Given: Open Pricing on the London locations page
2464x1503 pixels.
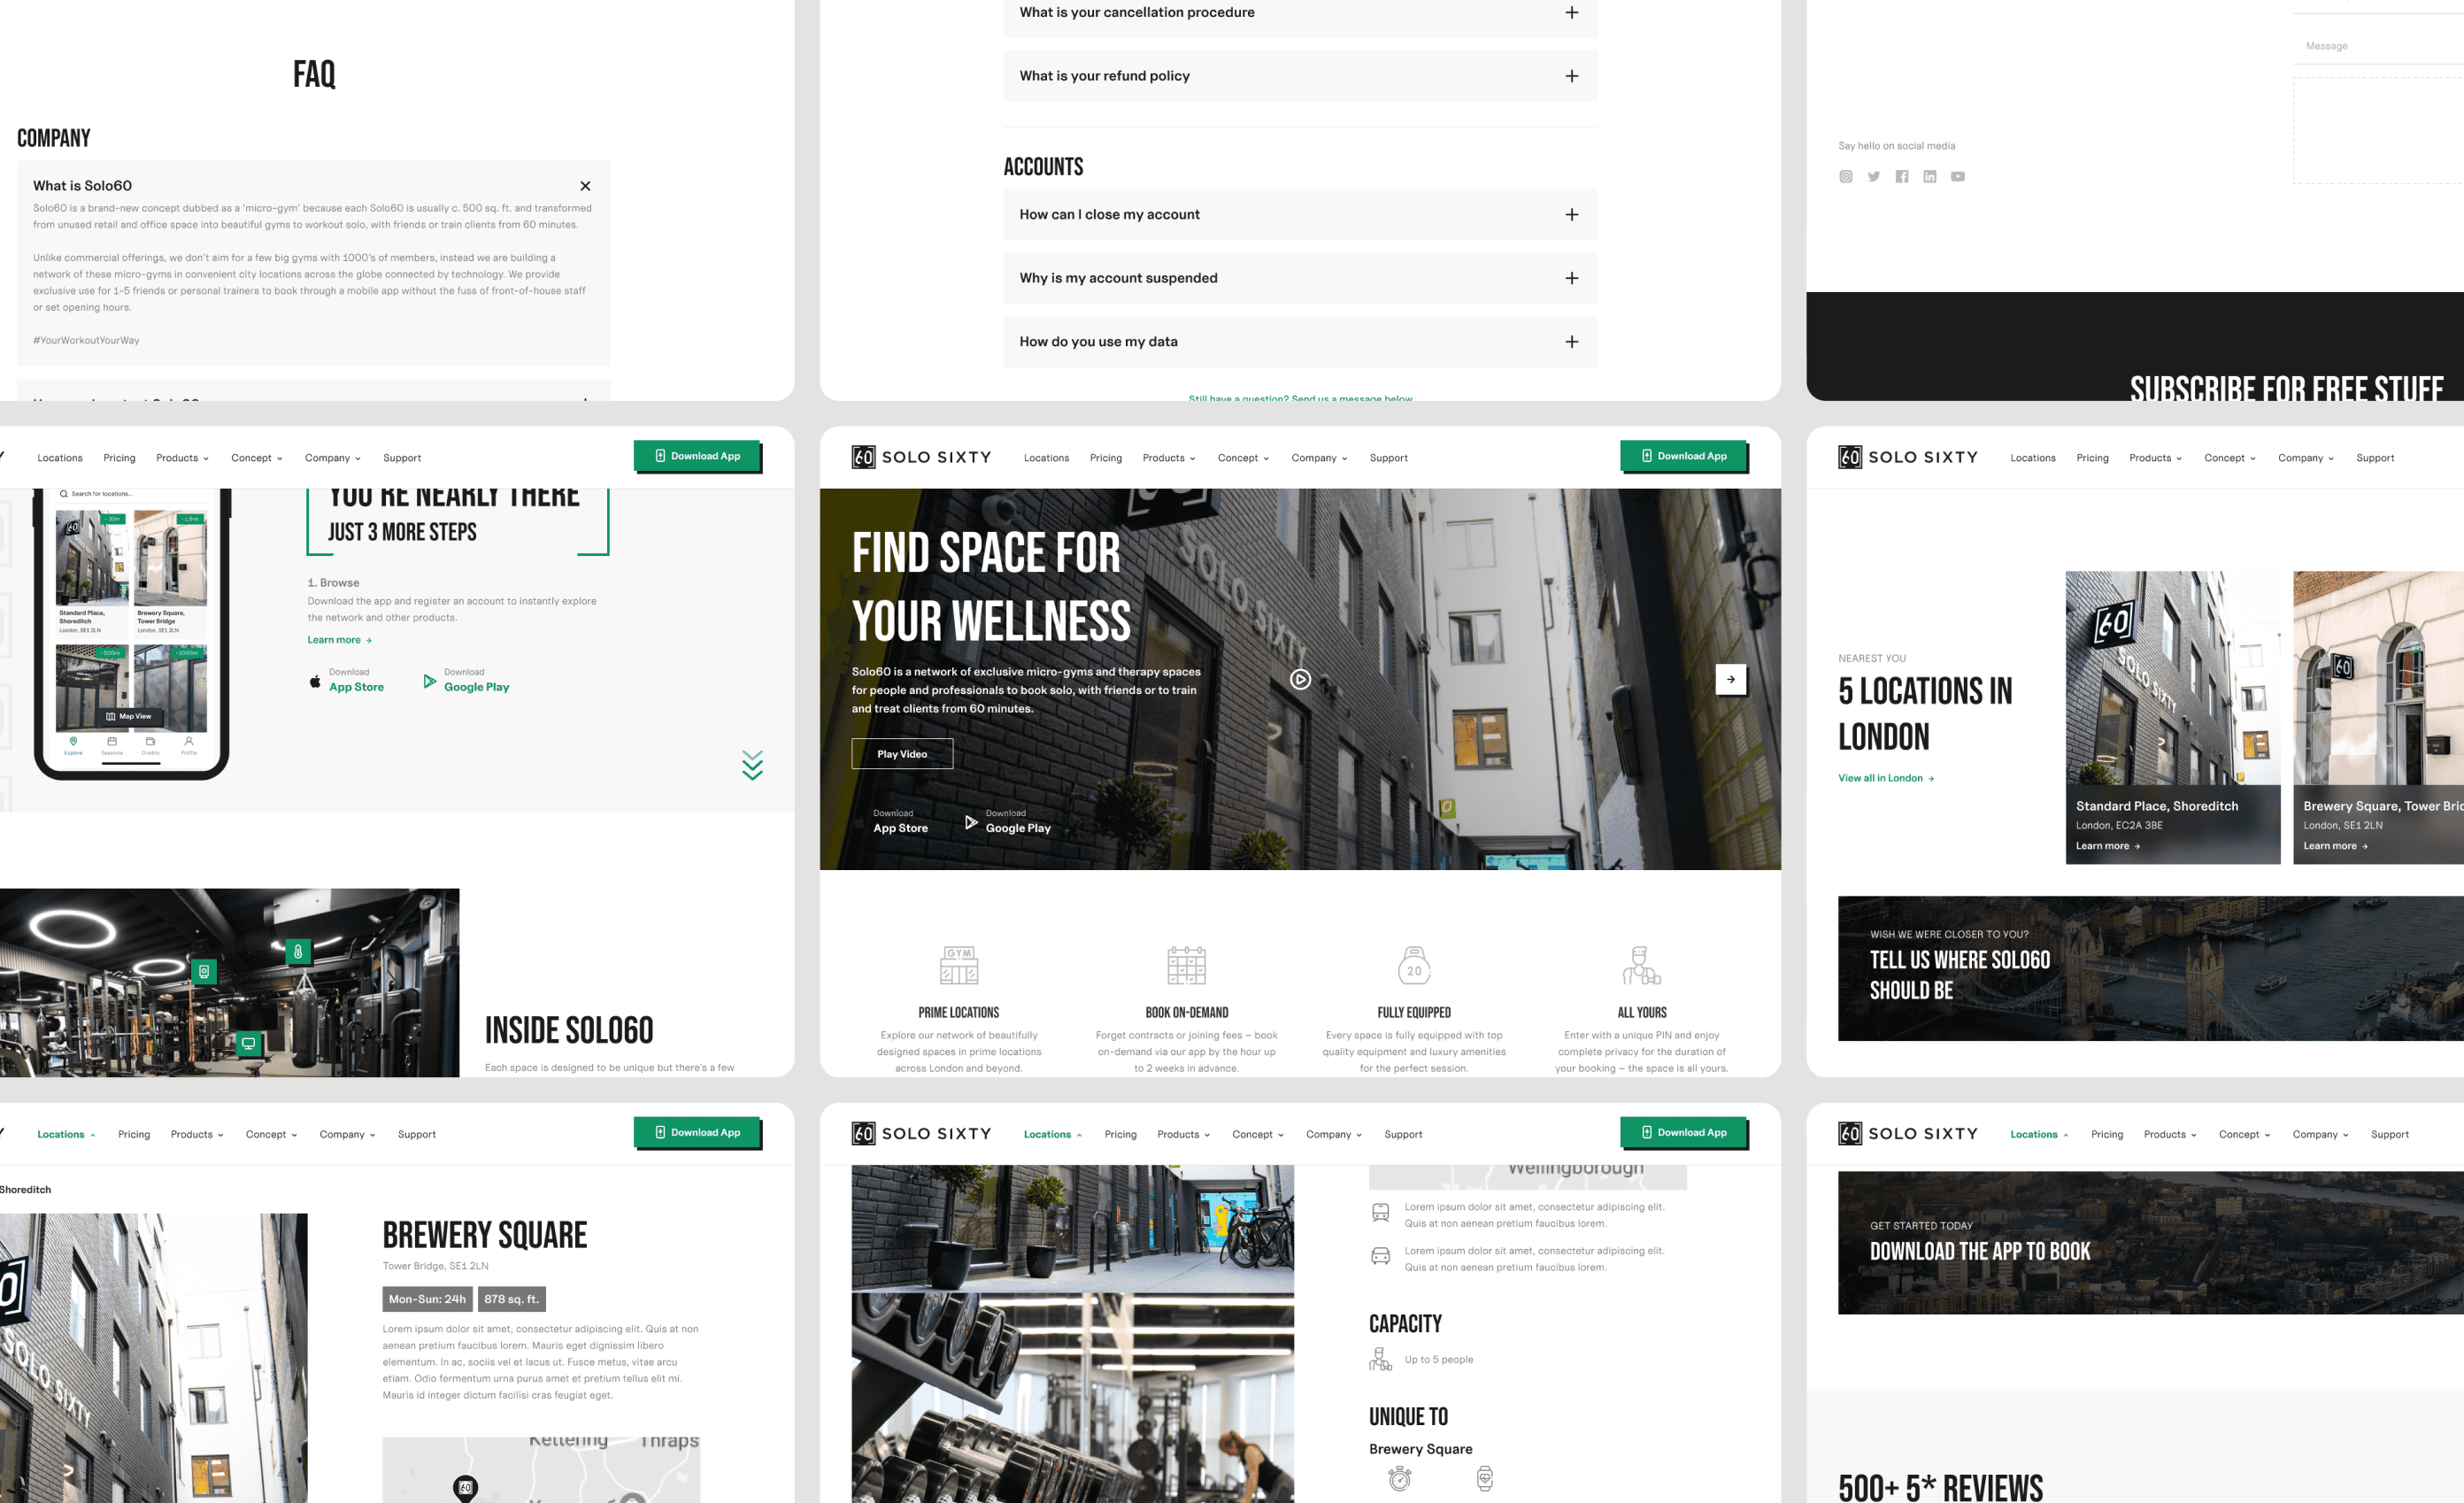Looking at the screenshot, I should 2092,458.
